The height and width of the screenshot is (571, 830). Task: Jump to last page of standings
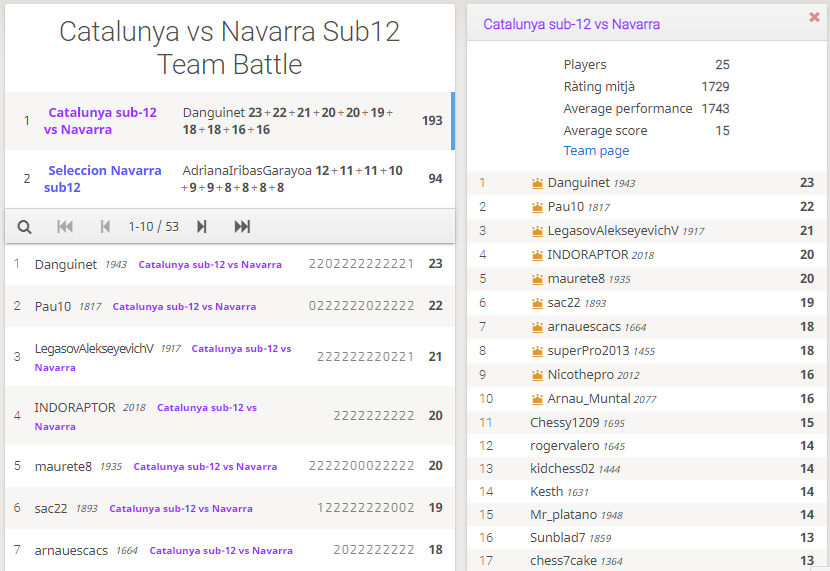coord(242,227)
